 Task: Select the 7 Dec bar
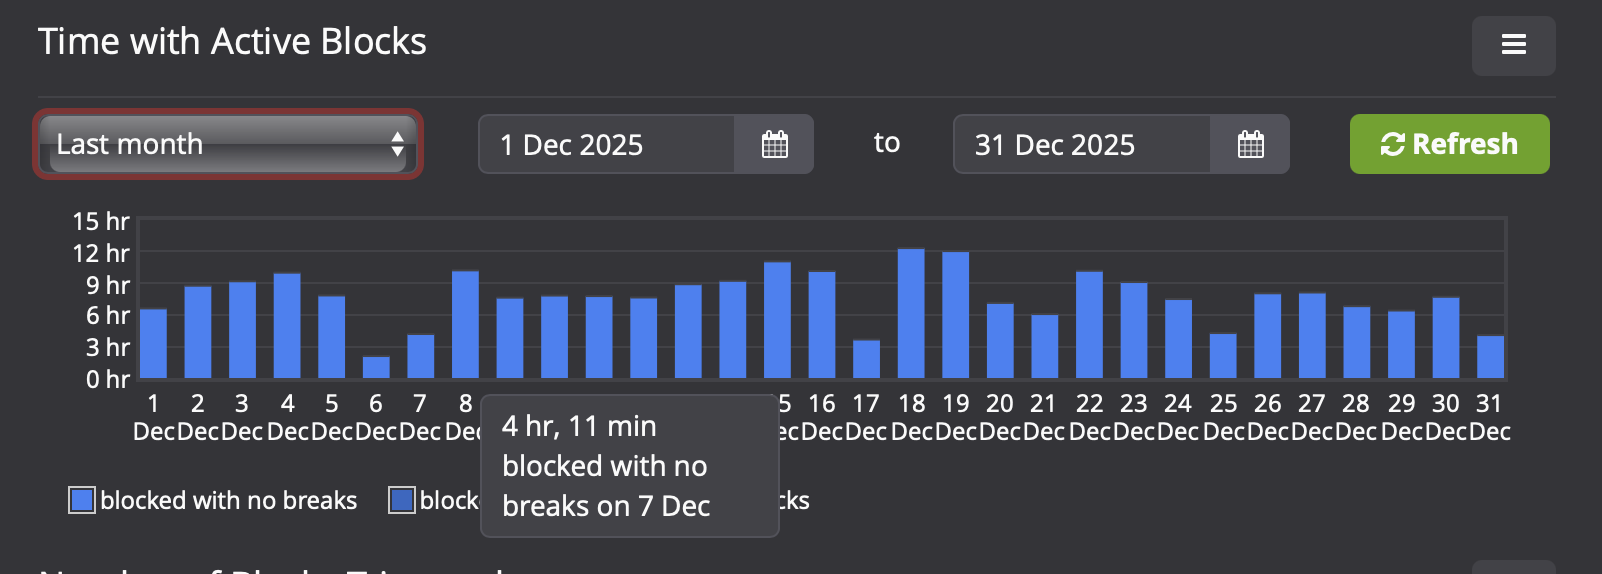[421, 357]
